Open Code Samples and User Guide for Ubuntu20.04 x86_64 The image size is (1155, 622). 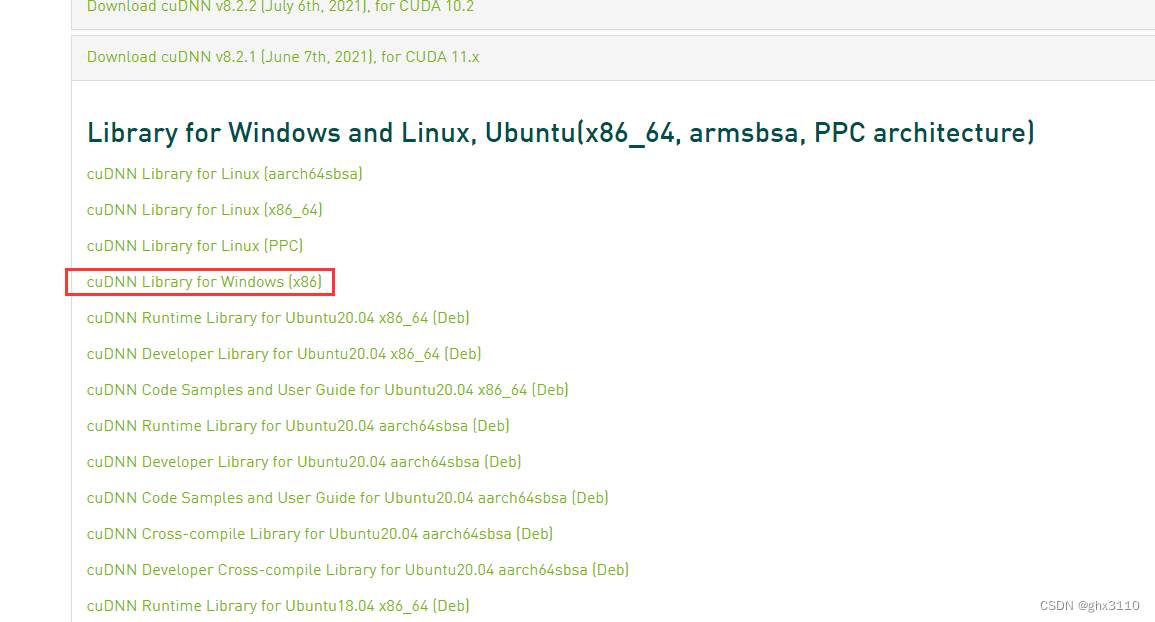click(x=327, y=389)
